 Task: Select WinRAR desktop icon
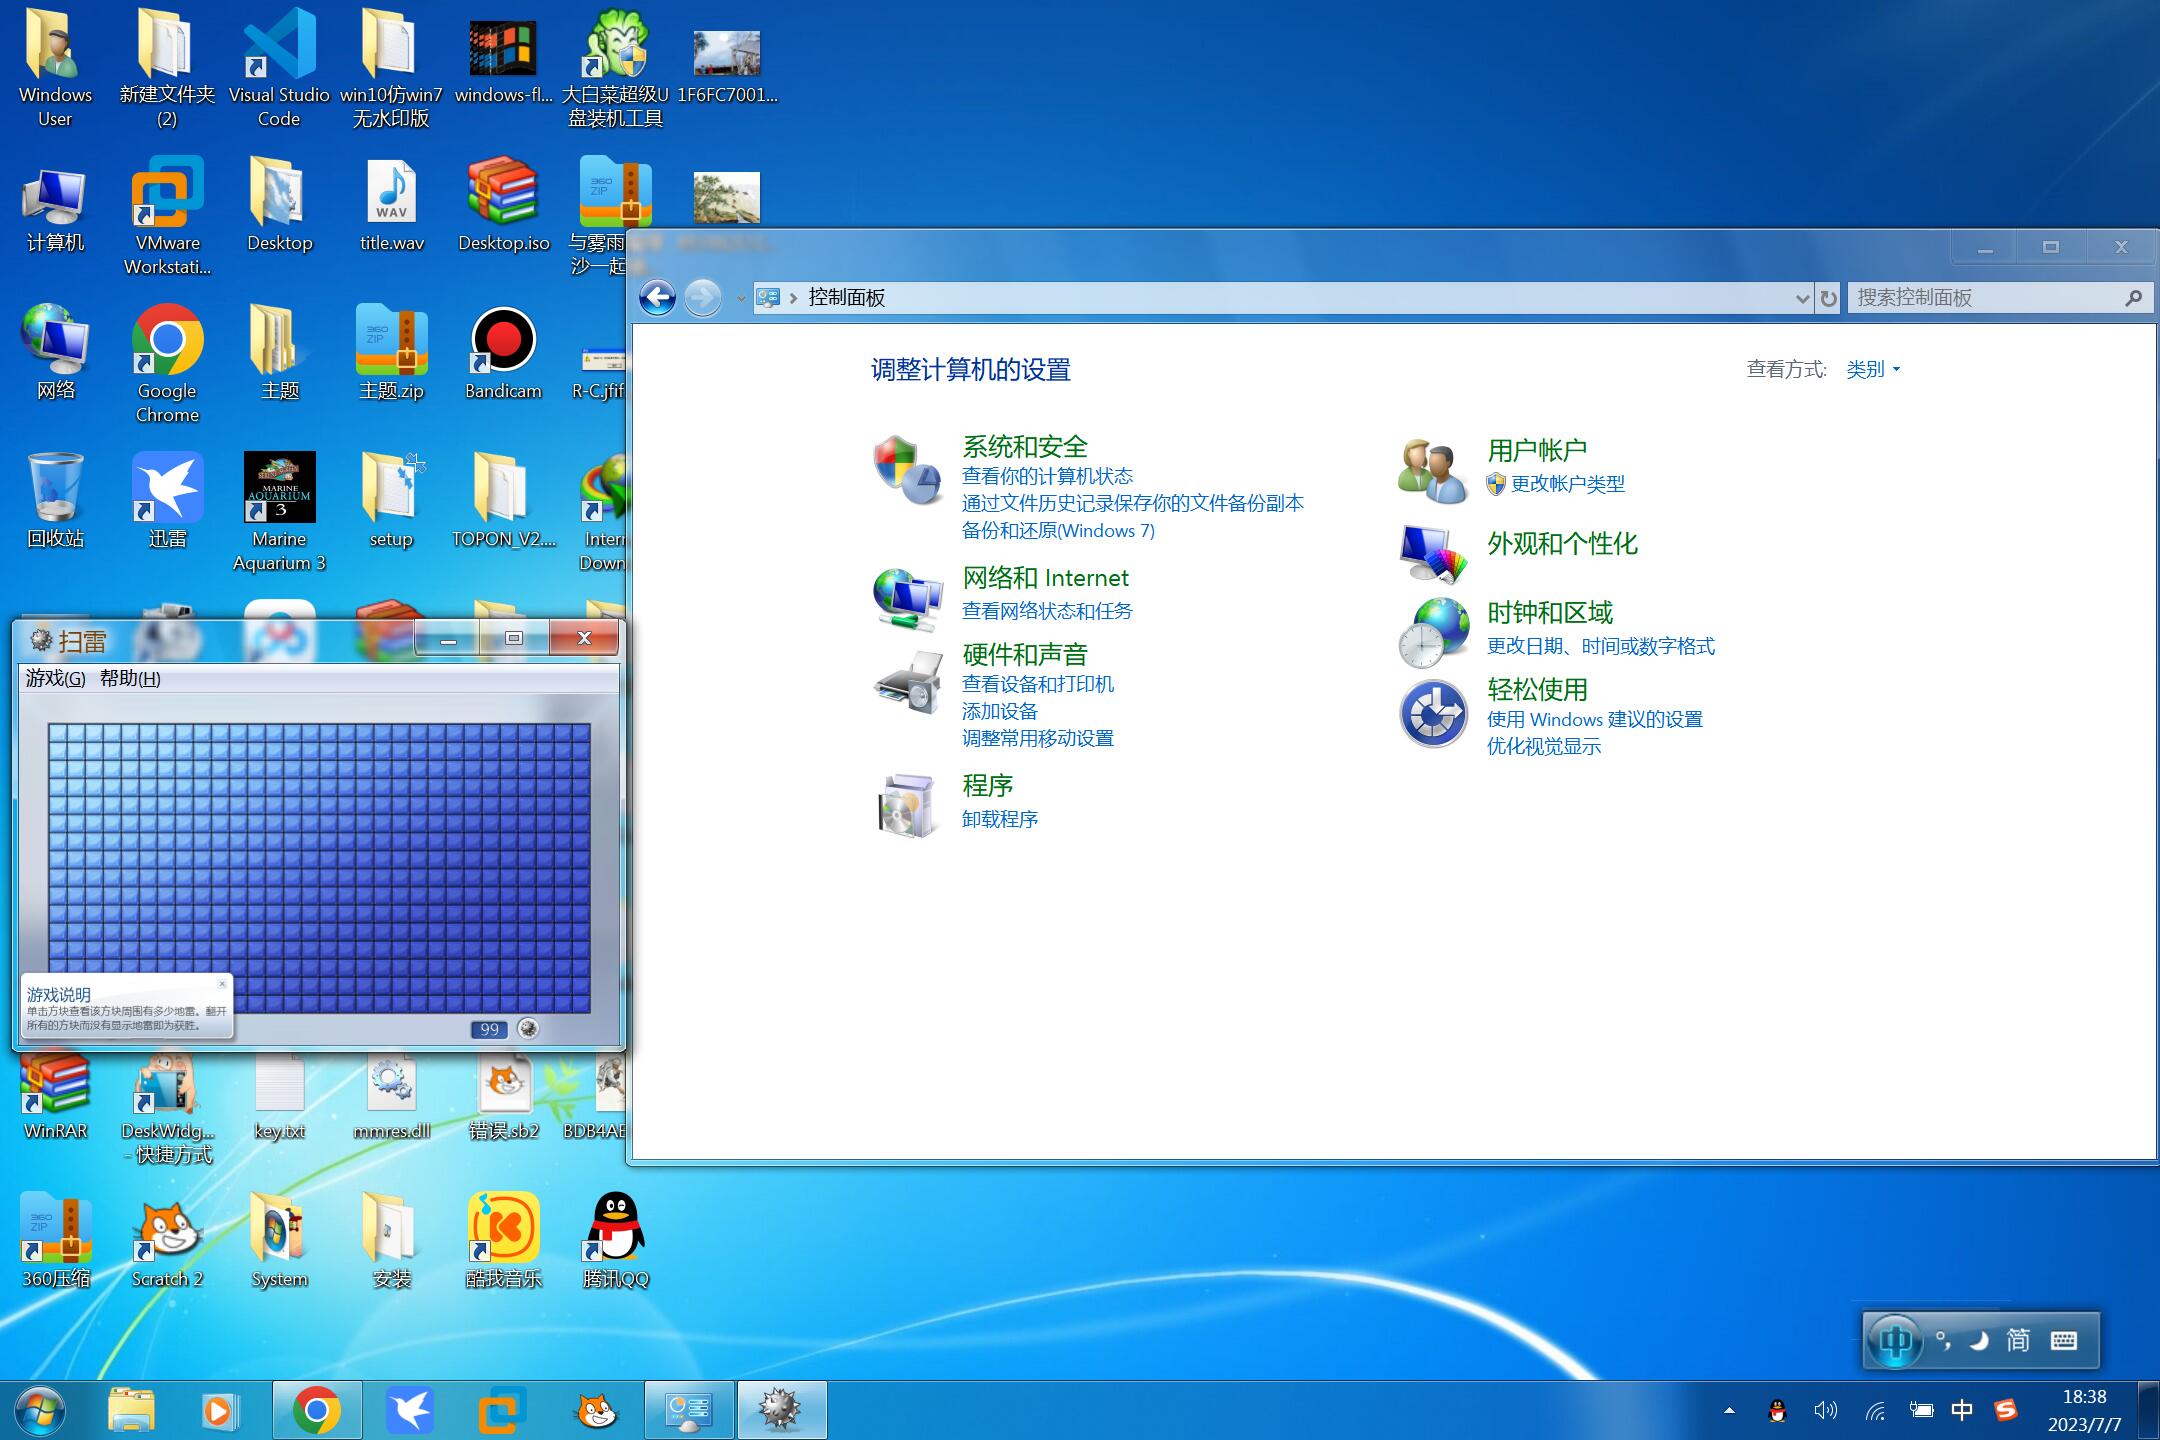tap(55, 1096)
